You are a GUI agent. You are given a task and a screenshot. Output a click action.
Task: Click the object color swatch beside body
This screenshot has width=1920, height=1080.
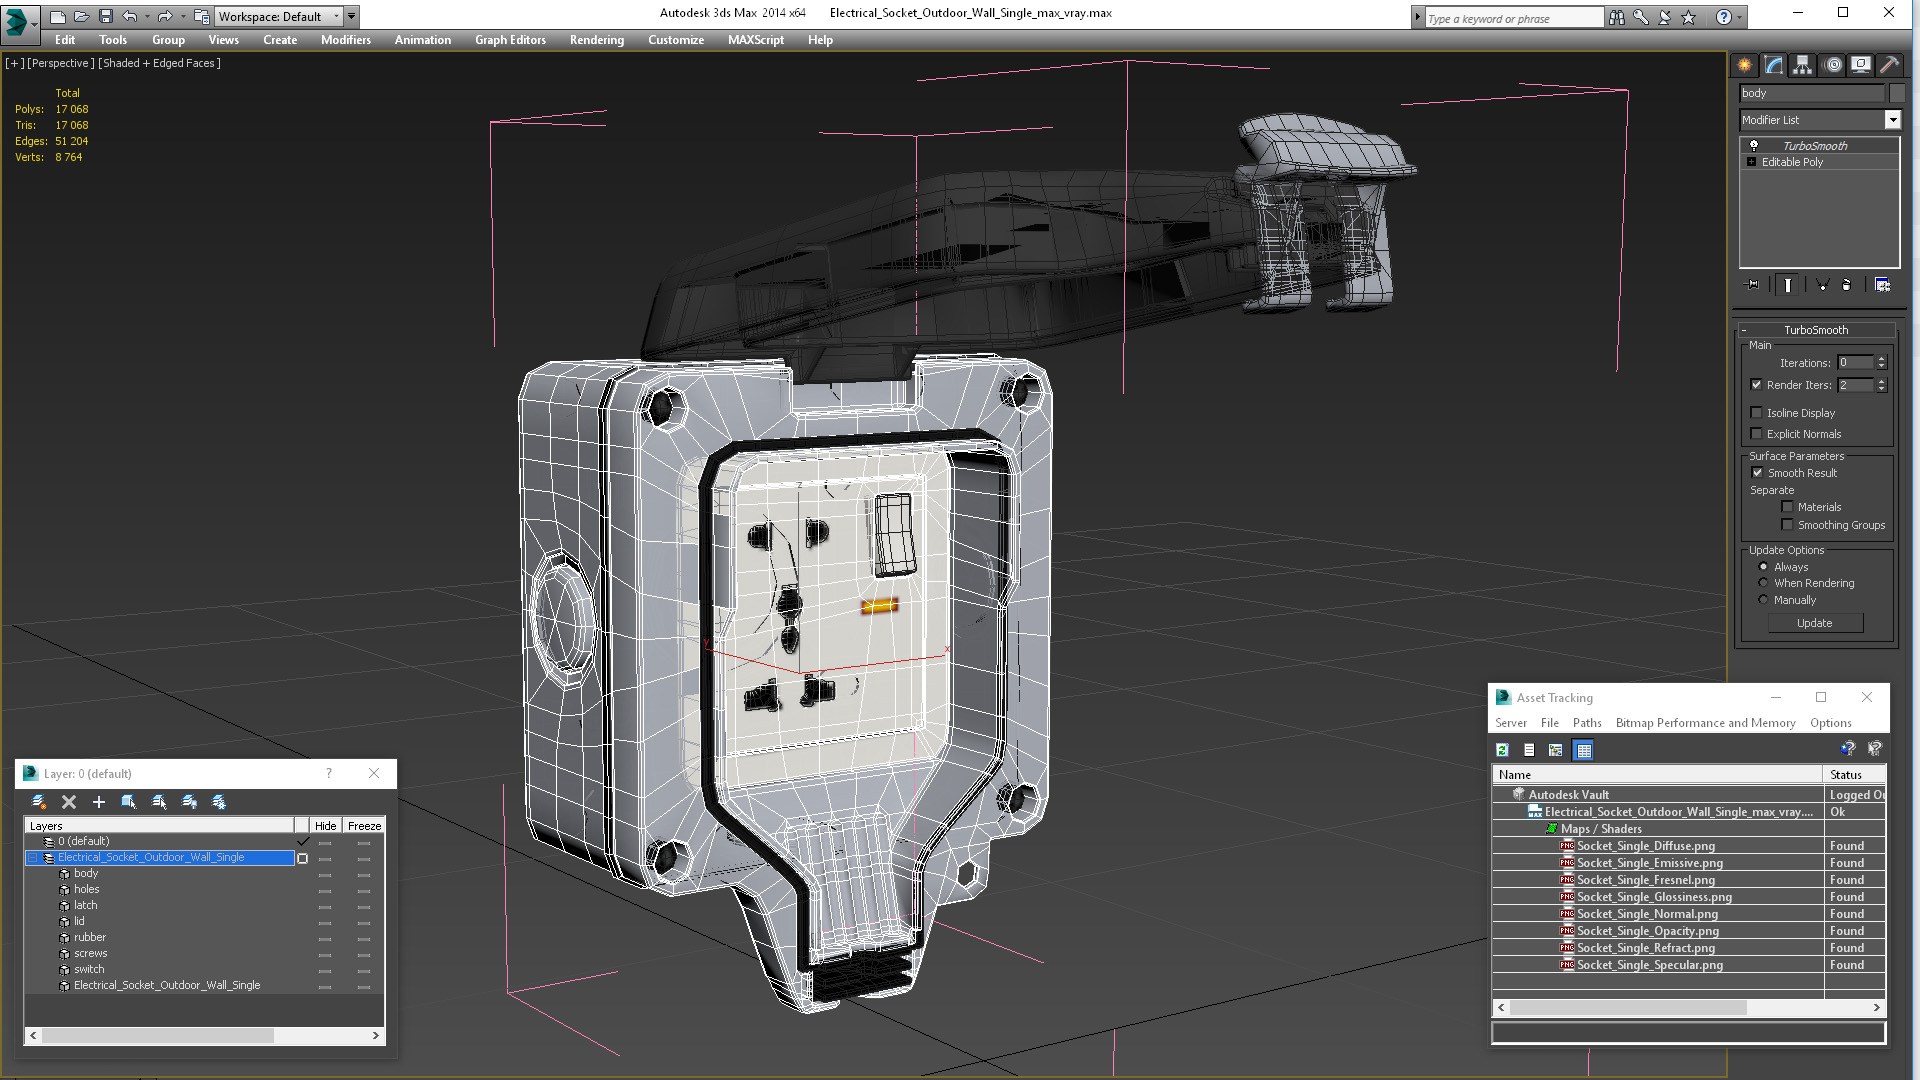[x=1896, y=93]
